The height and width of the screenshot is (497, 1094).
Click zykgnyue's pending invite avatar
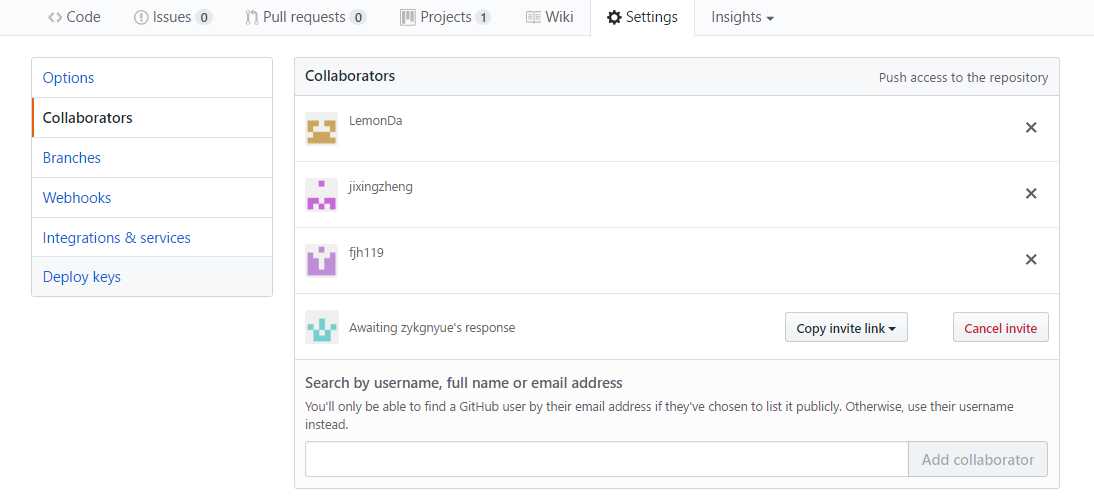(322, 327)
